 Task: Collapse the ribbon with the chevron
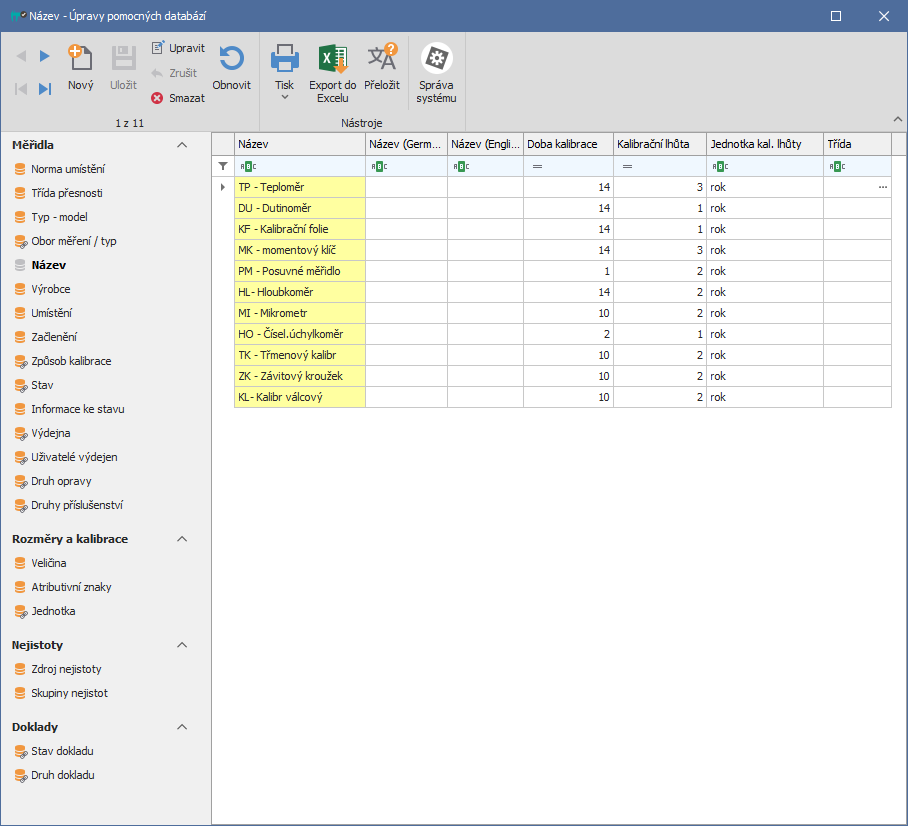coord(898,119)
